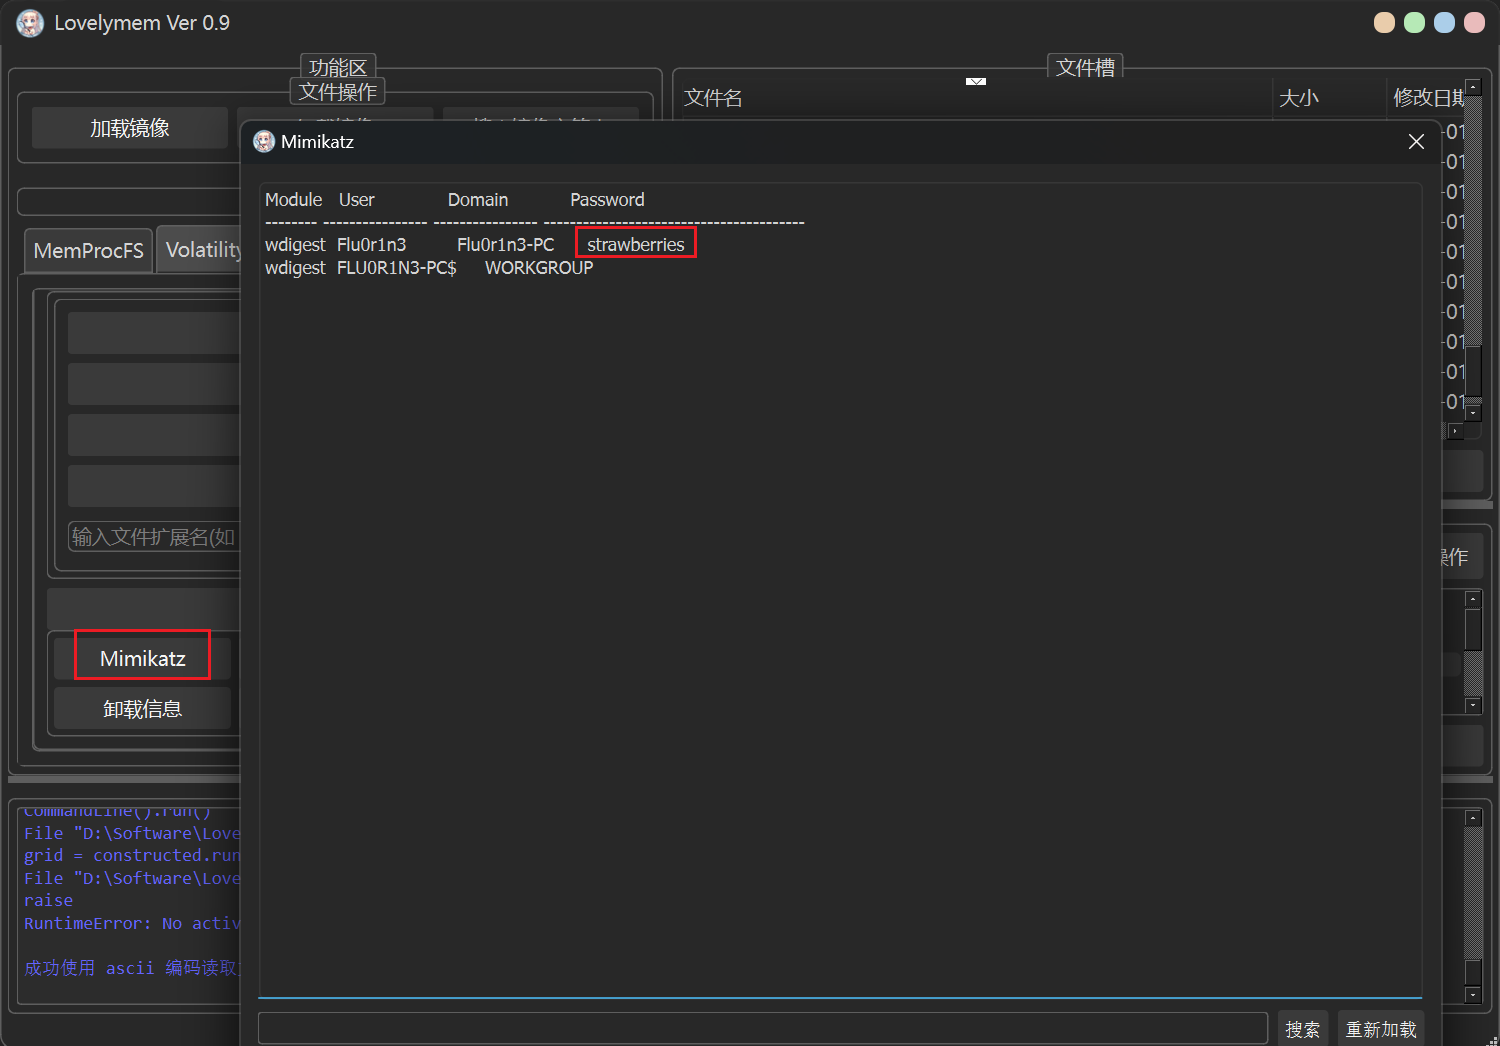Viewport: 1500px width, 1046px height.
Task: Click the Module column heading
Action: click(x=294, y=200)
